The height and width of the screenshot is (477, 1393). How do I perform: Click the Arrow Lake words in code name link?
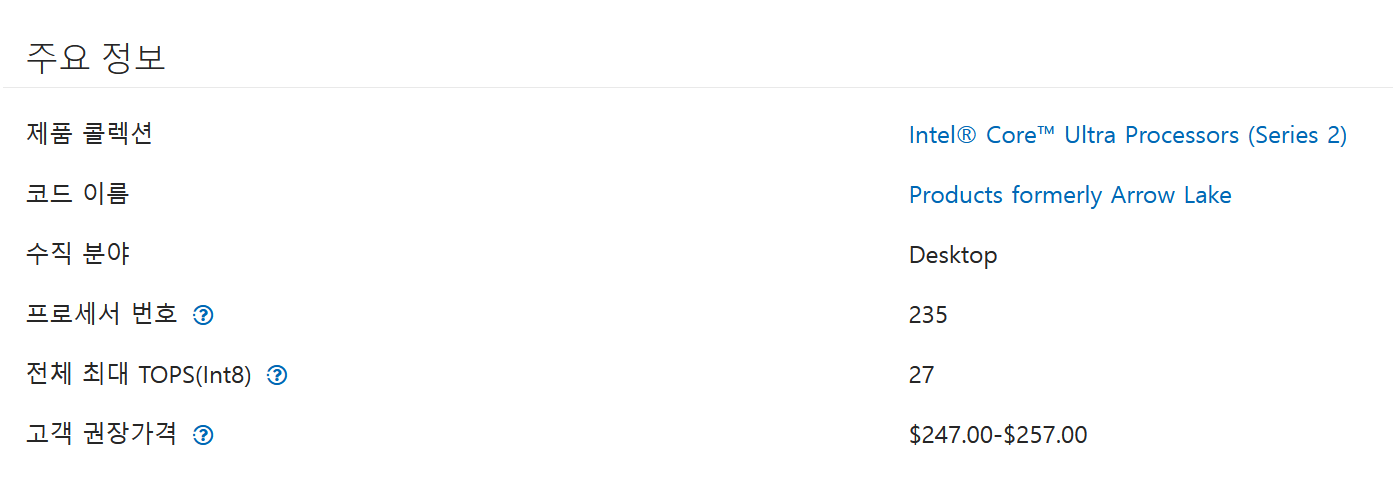[1171, 195]
